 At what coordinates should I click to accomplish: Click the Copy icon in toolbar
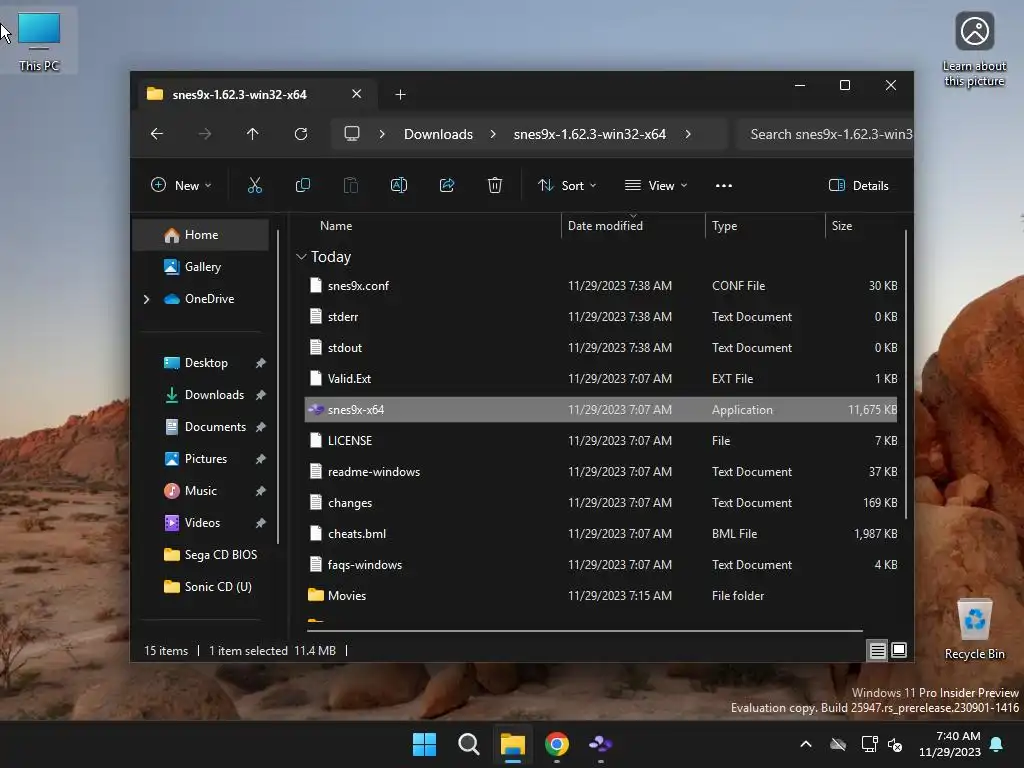[x=302, y=185]
